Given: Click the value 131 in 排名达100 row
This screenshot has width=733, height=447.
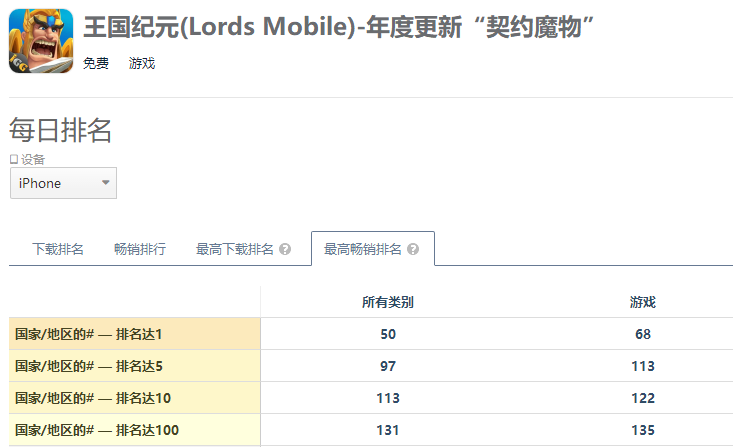Looking at the screenshot, I should pos(388,430).
